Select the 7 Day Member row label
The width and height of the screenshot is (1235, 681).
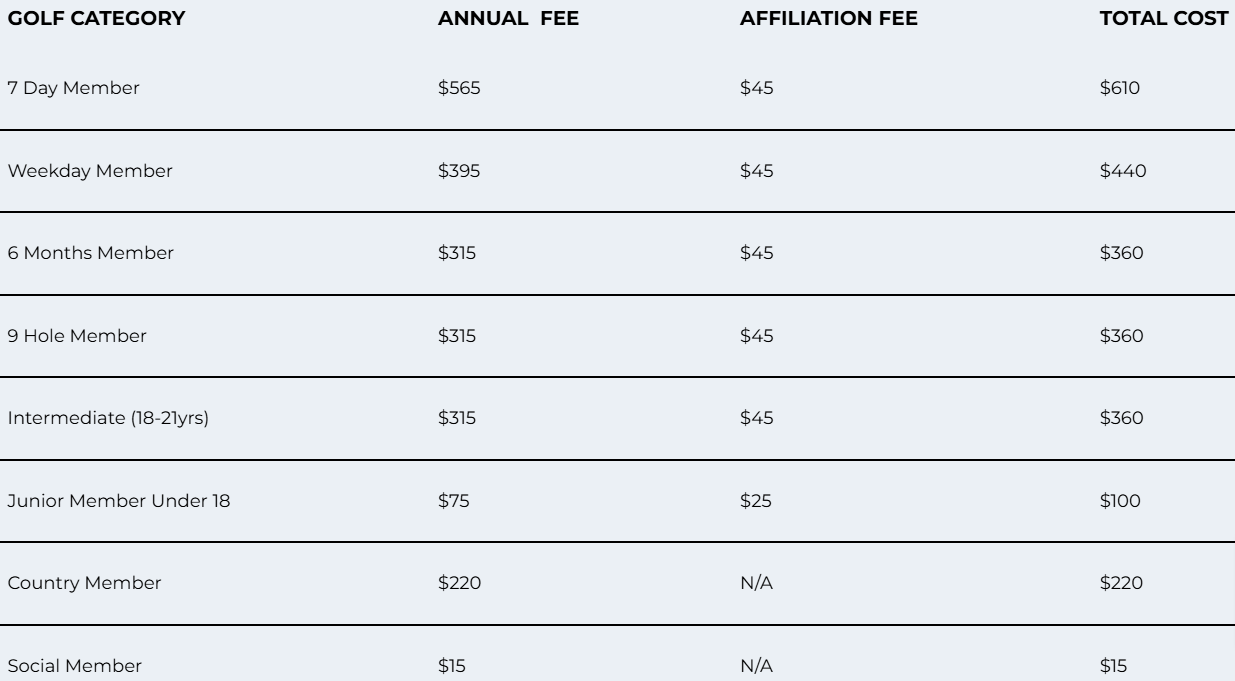click(x=74, y=88)
